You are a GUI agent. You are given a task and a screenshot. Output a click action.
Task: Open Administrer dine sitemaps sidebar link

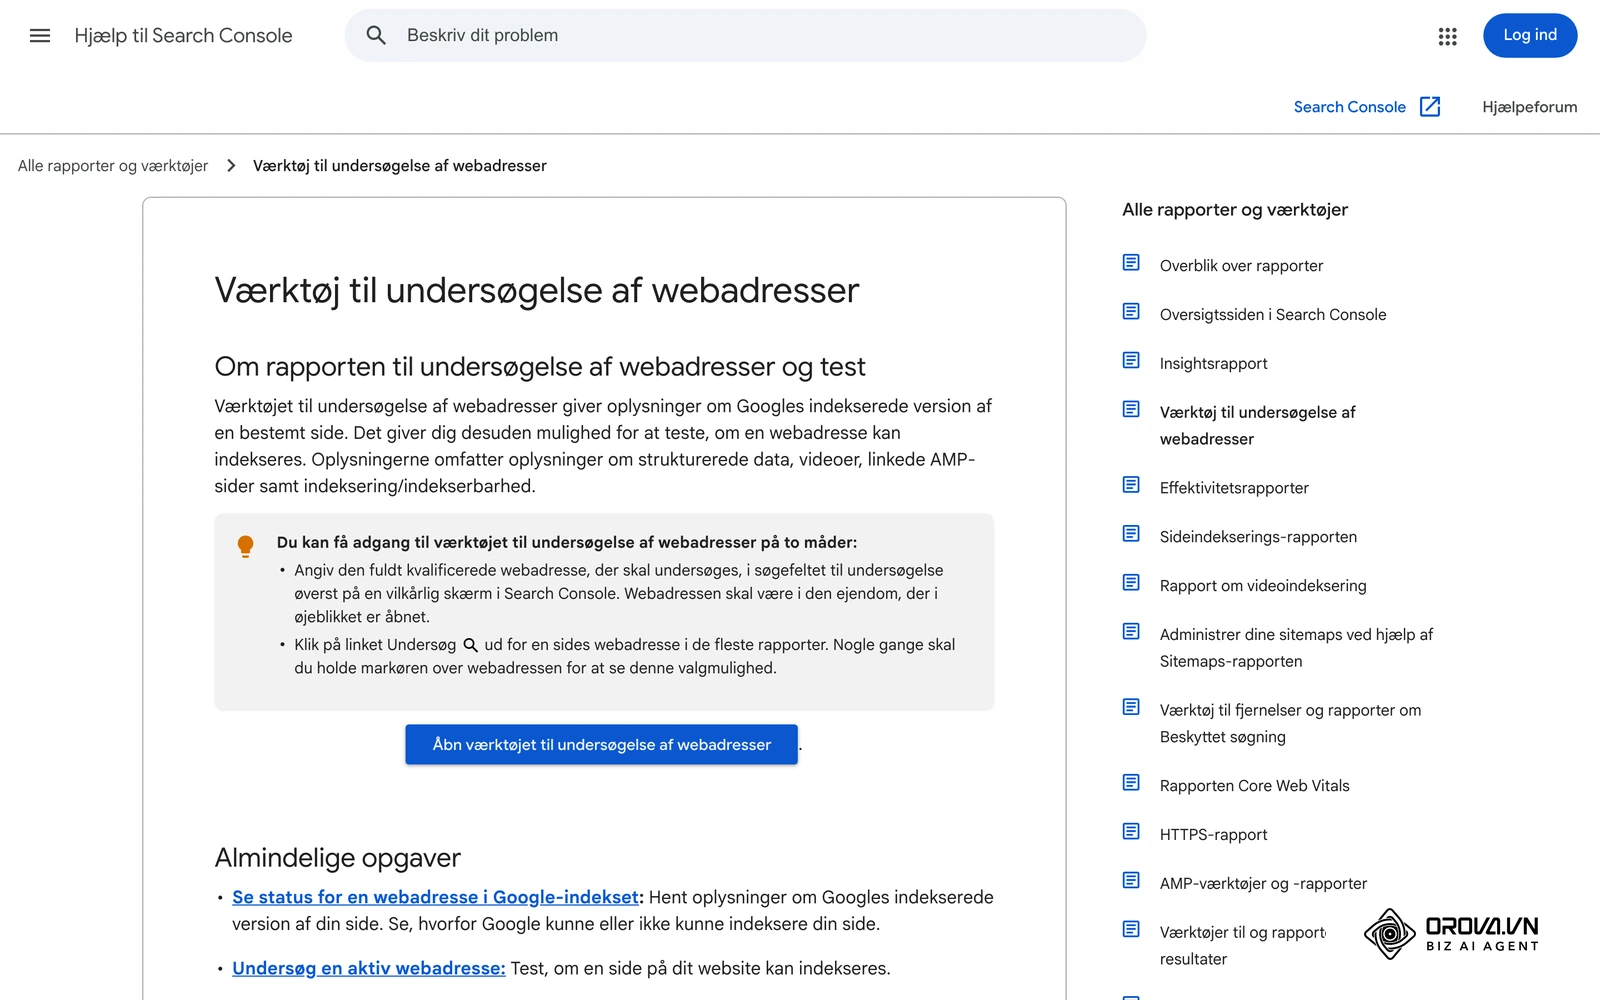coord(1296,648)
